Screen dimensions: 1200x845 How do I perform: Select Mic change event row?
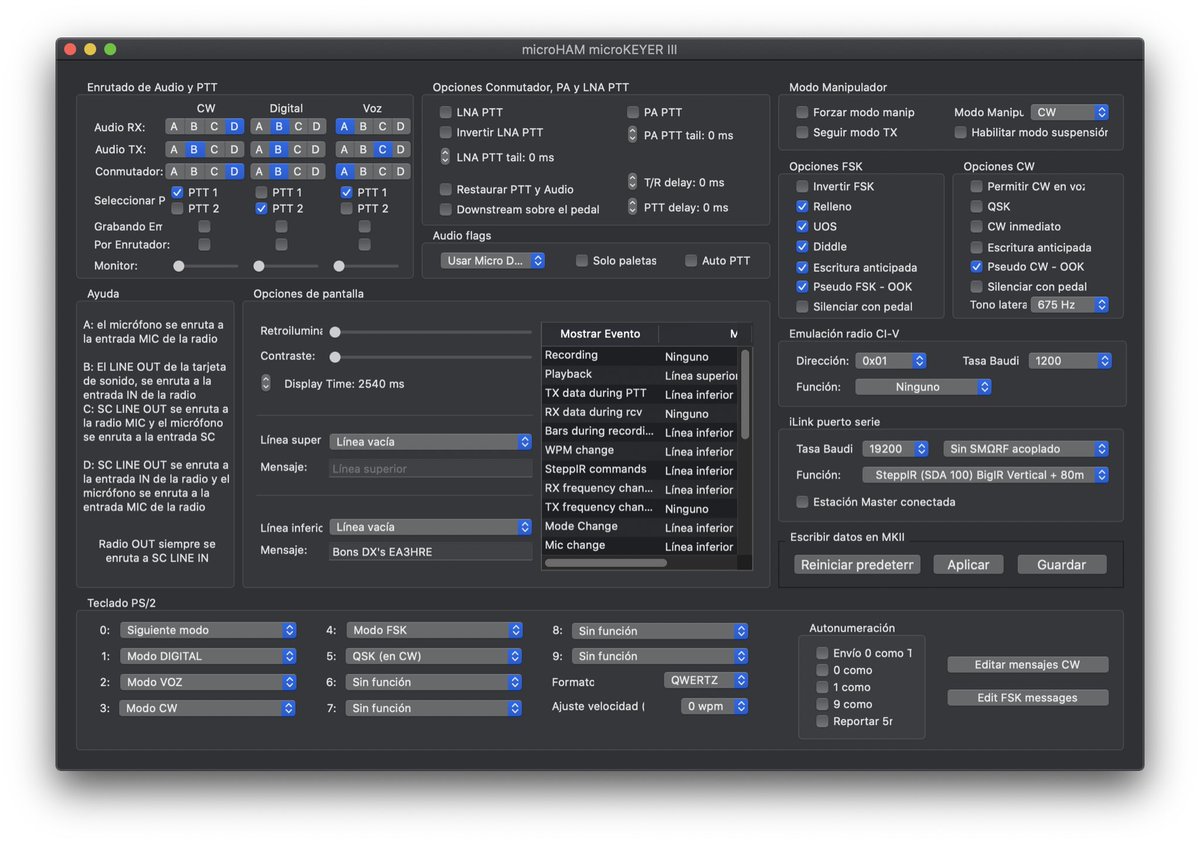pos(640,546)
